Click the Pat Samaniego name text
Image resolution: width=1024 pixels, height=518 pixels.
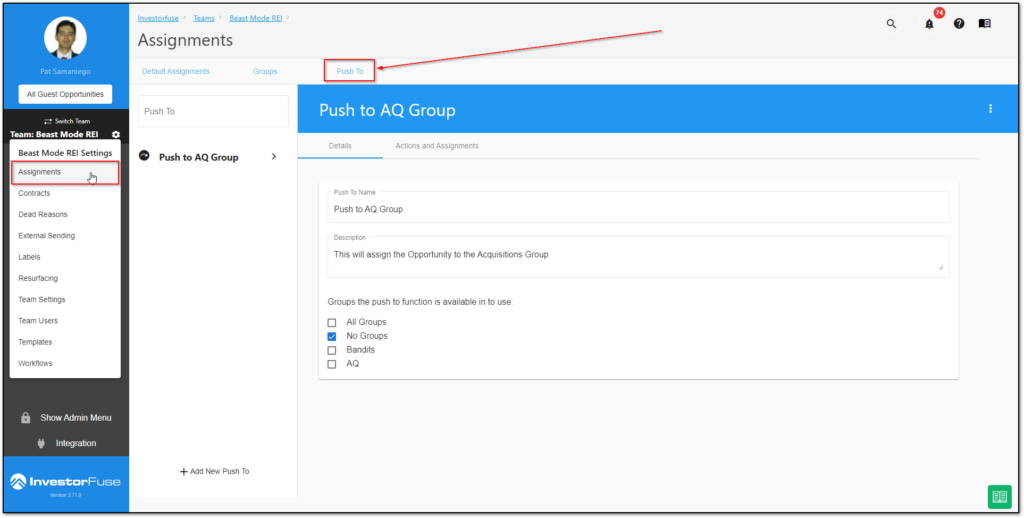[x=65, y=71]
